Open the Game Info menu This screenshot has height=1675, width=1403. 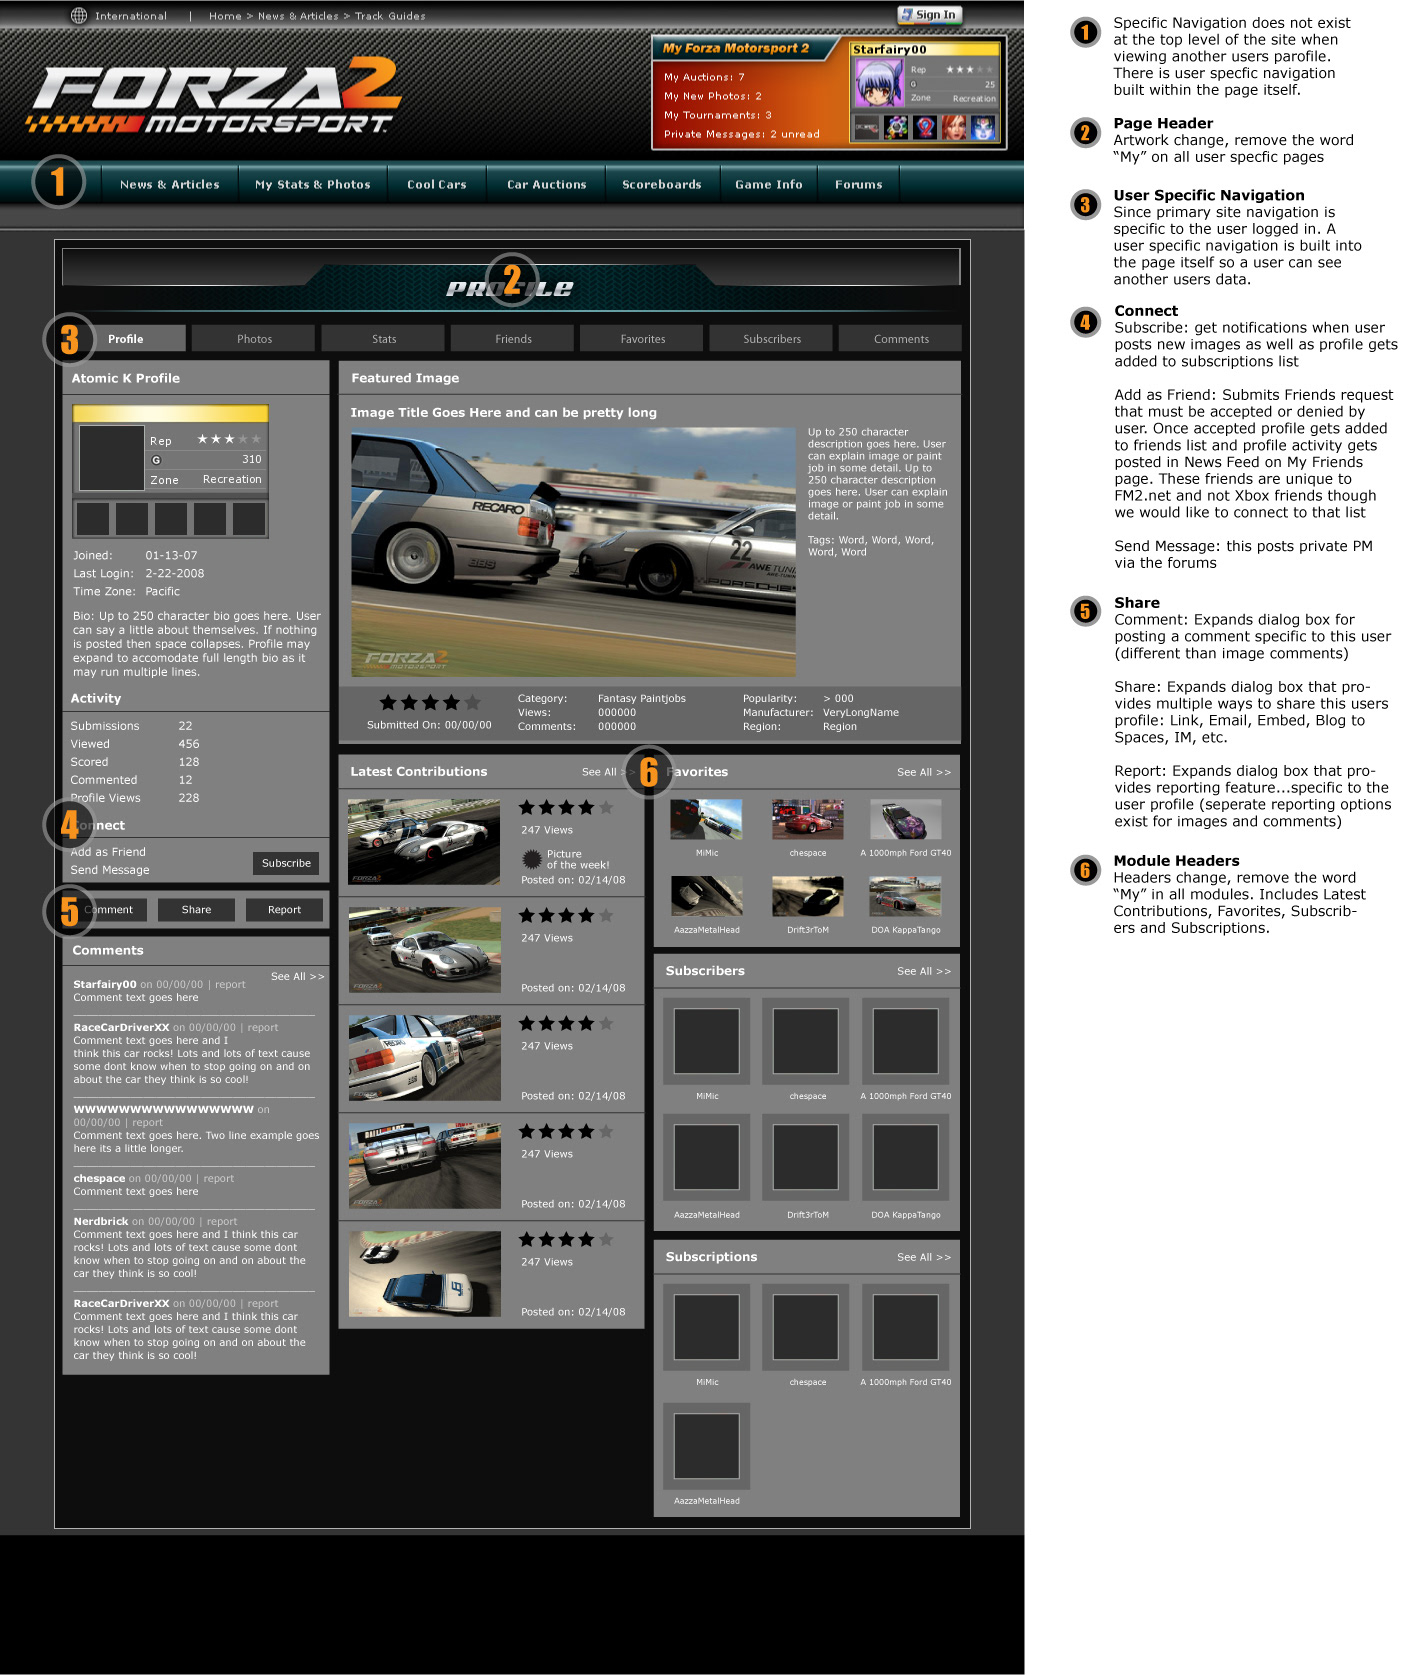click(x=768, y=185)
